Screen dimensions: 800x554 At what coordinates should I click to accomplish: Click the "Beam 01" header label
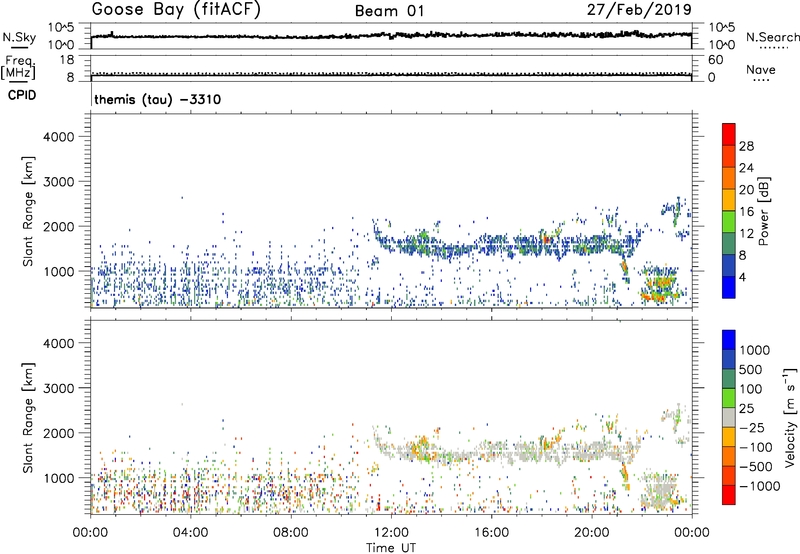389,11
